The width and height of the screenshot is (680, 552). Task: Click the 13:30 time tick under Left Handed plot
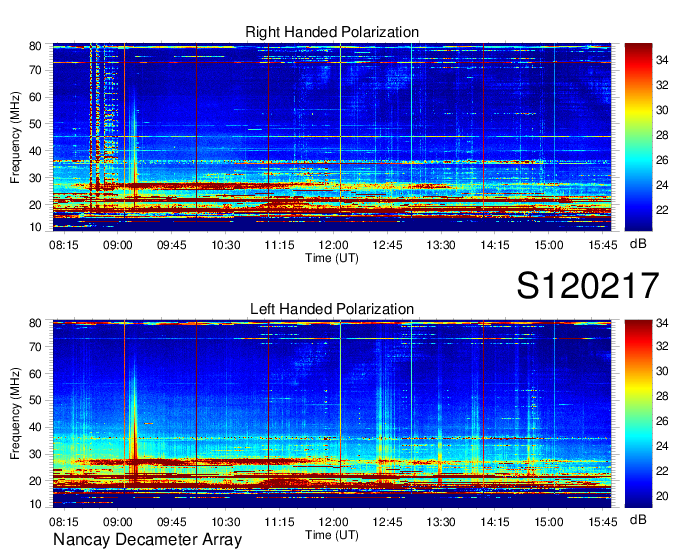(x=441, y=522)
